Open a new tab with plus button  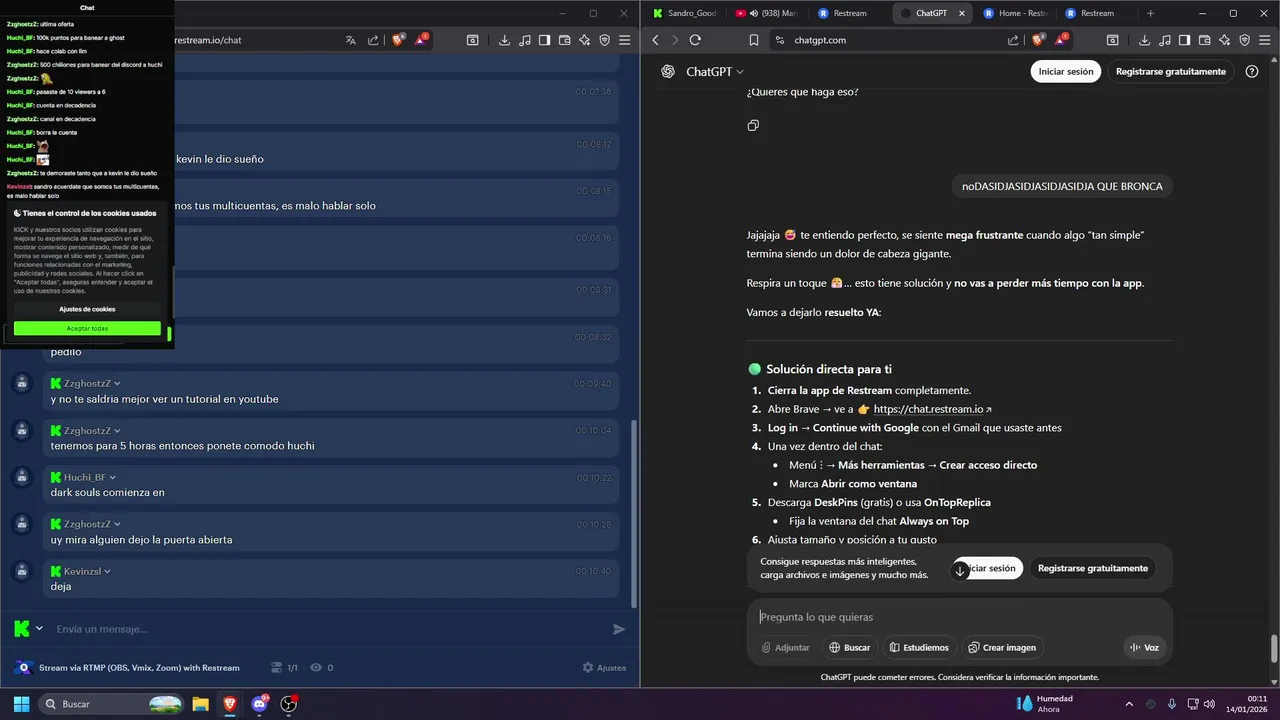click(x=1150, y=13)
